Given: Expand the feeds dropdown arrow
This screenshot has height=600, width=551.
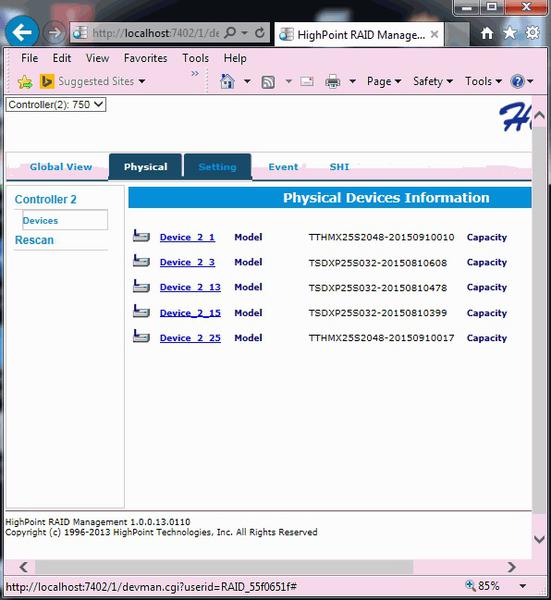Looking at the screenshot, I should tap(289, 81).
